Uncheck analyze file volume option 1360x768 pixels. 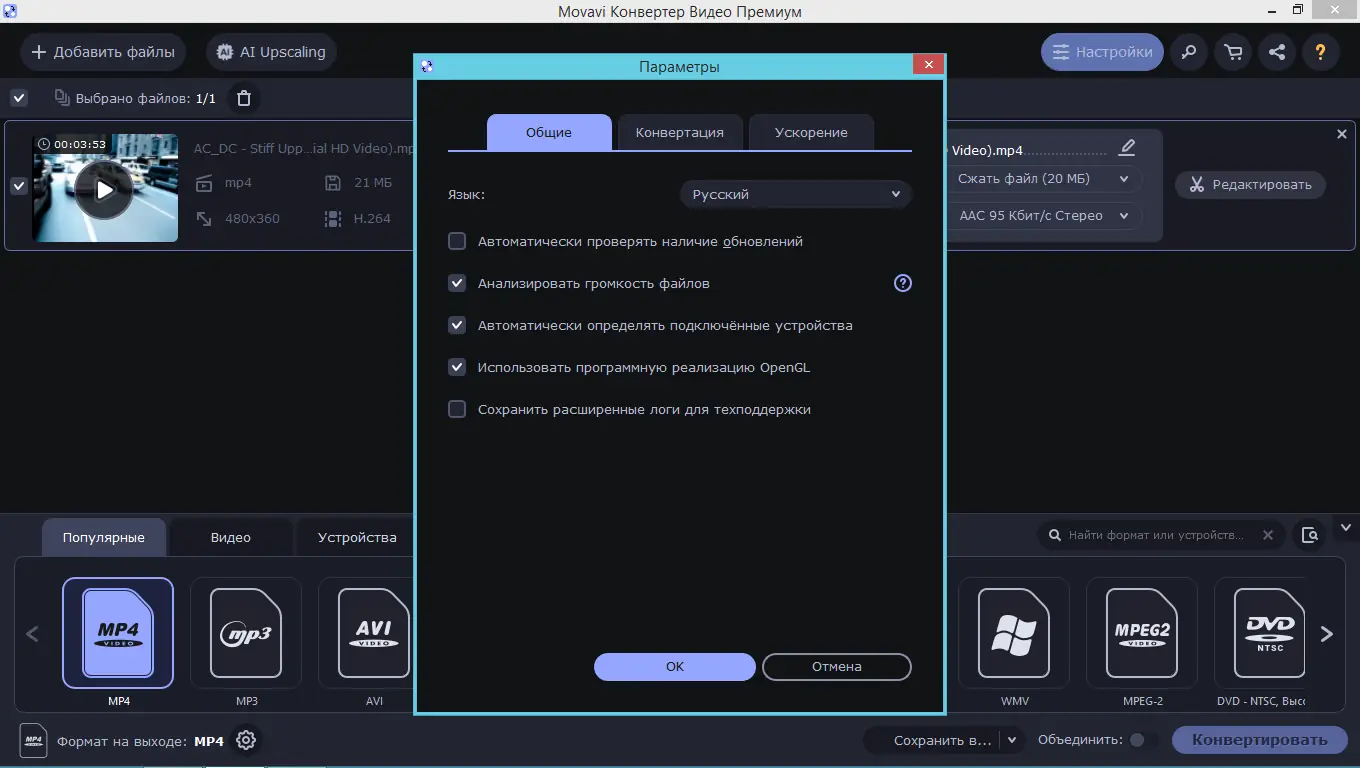coord(457,283)
